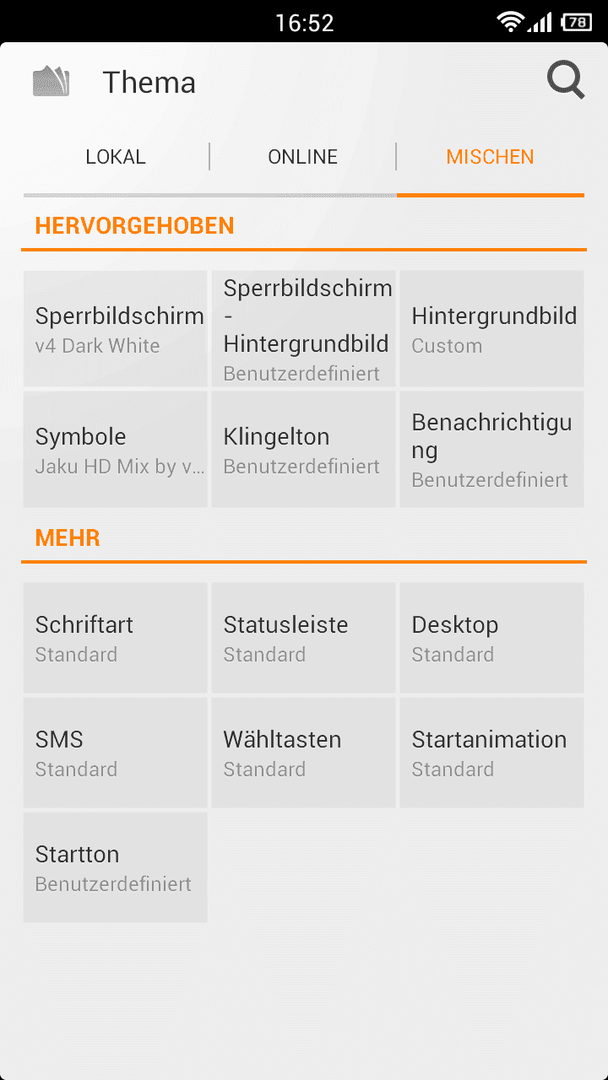Open the Symbole Jaku HD Mix tile
The image size is (608, 1080).
coord(115,449)
